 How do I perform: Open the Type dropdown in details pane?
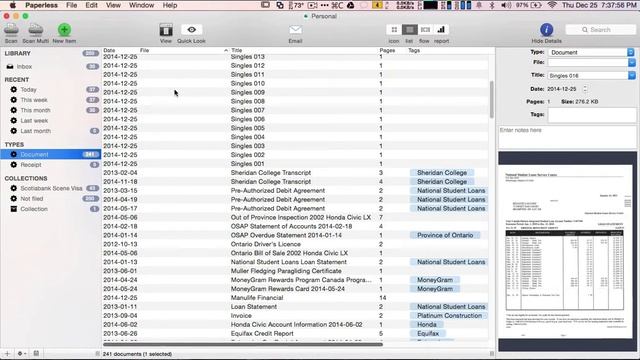coord(591,52)
